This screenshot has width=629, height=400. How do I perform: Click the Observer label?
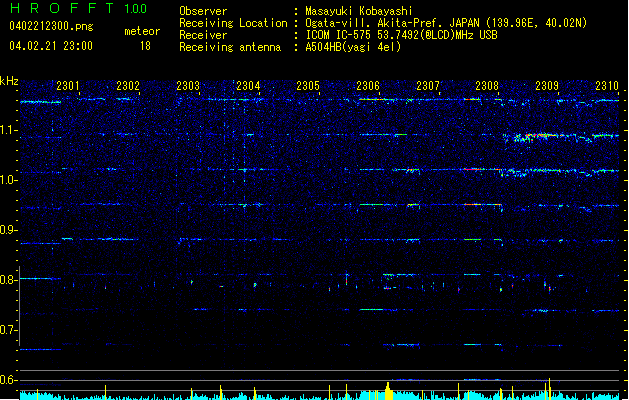203,11
